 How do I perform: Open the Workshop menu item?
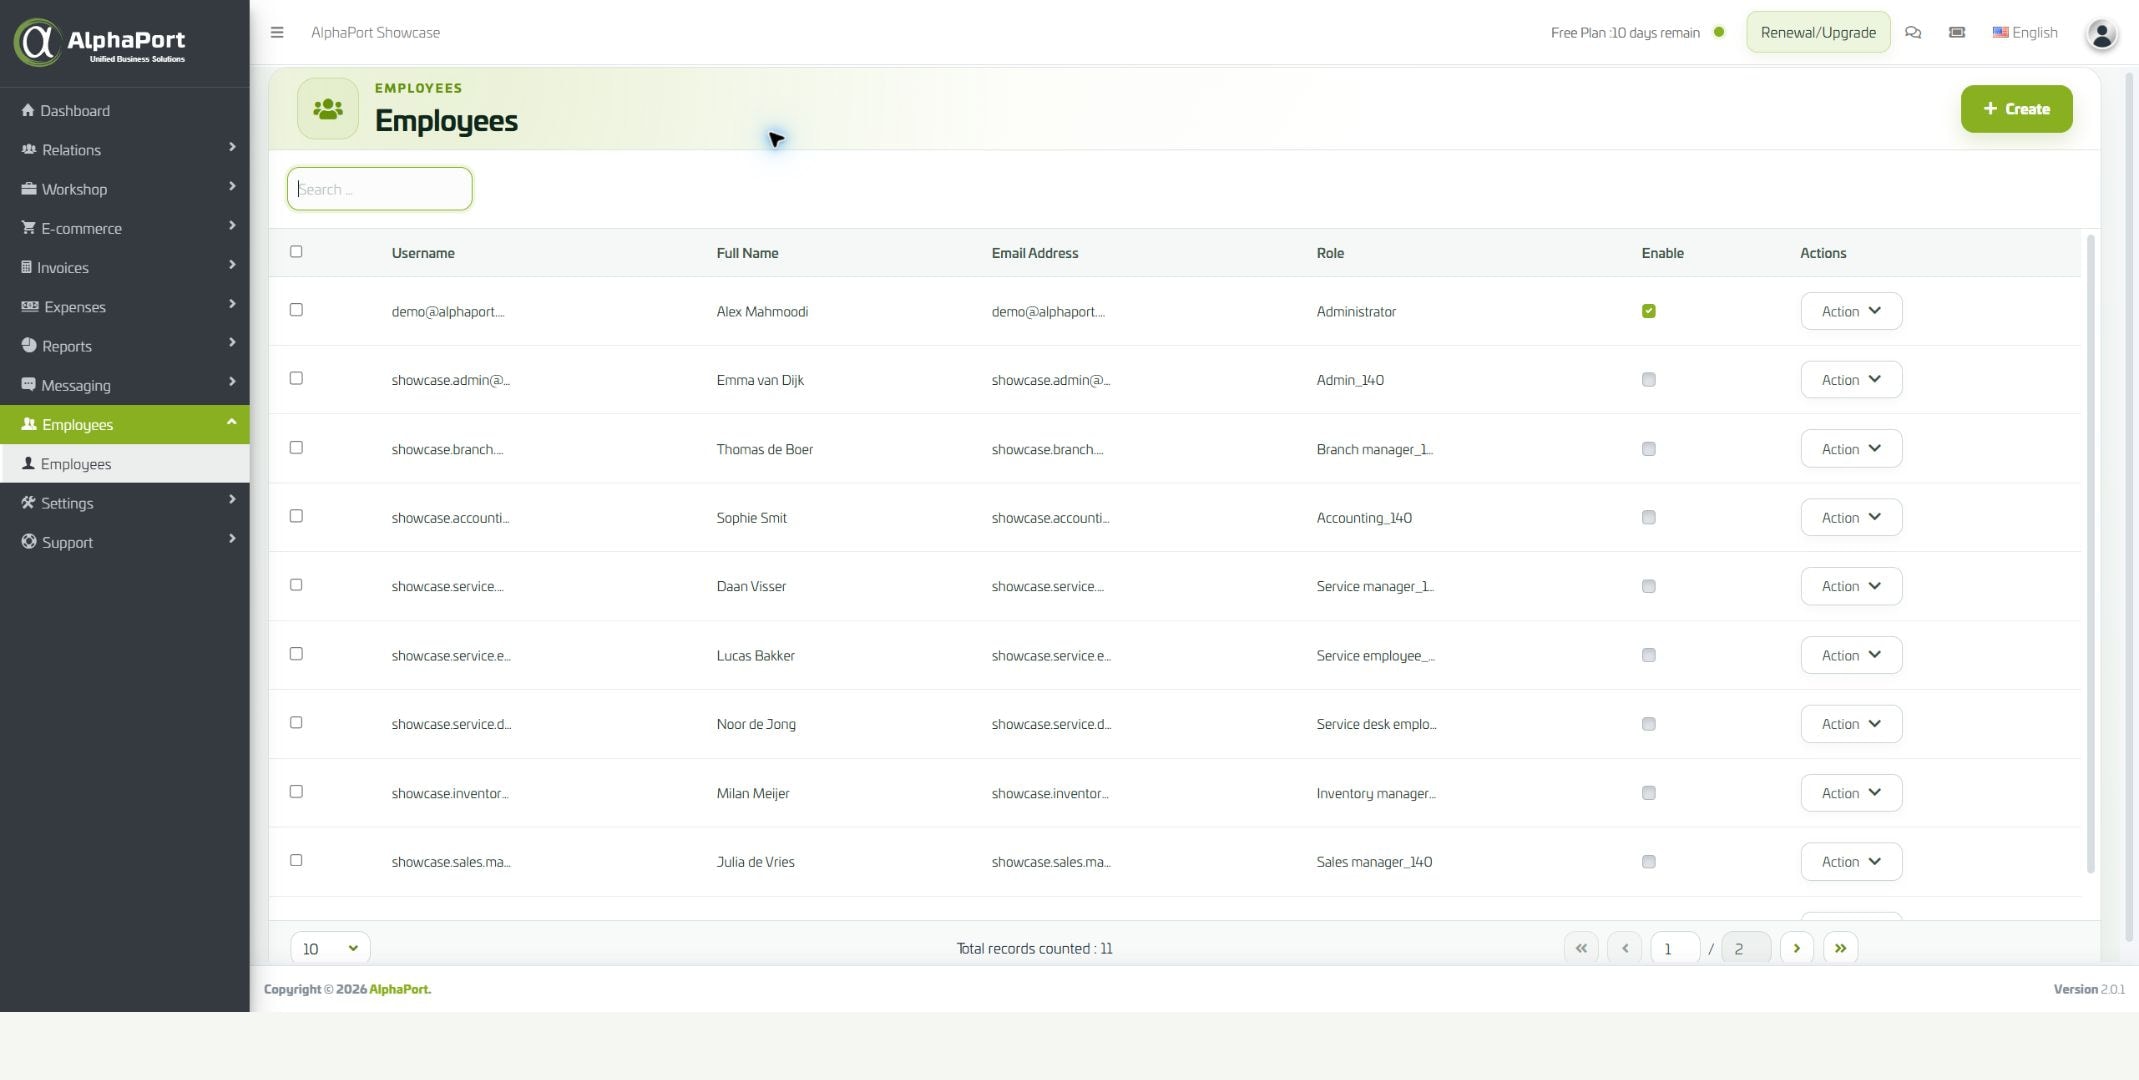[x=125, y=189]
